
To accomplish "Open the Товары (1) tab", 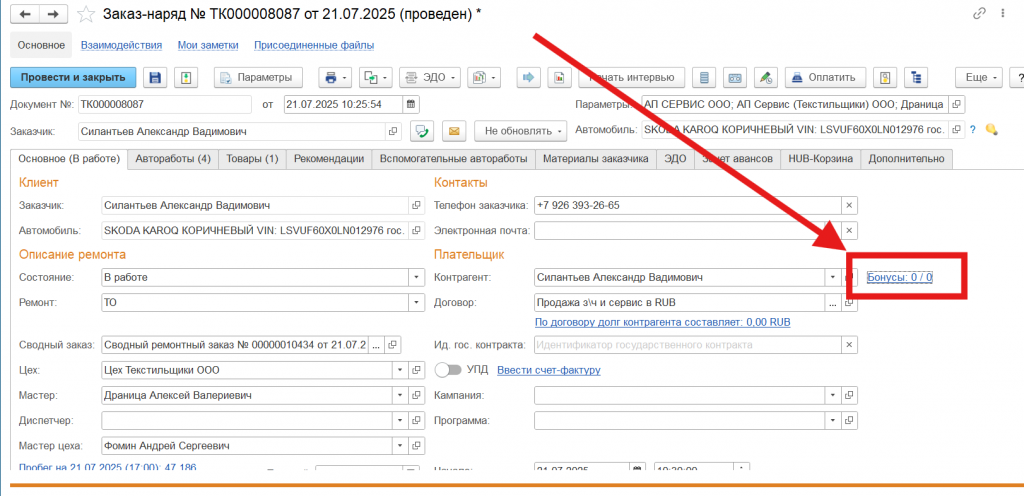I will pos(254,158).
